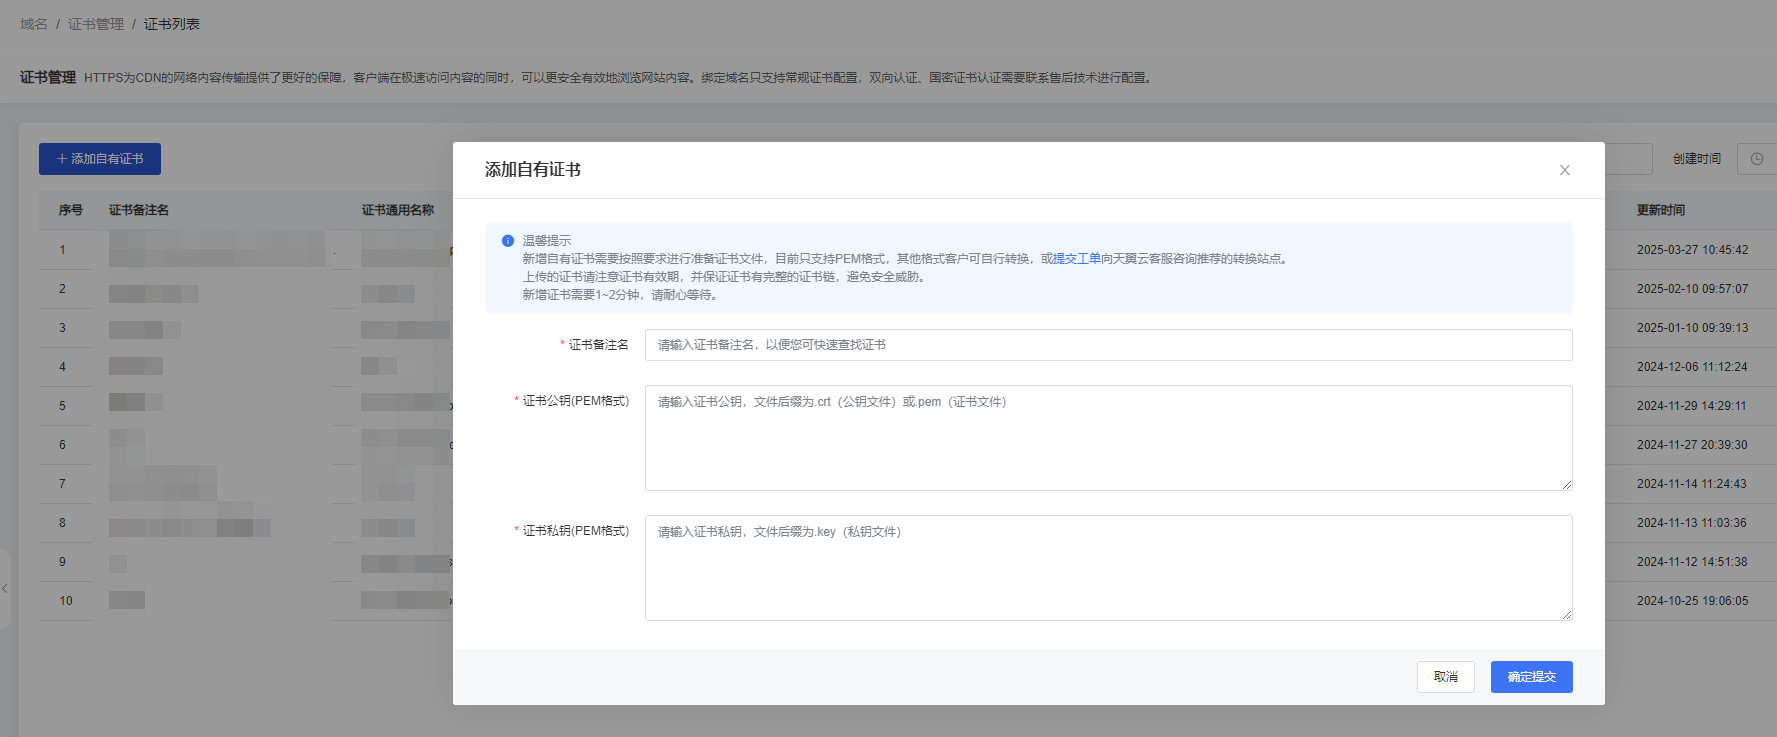Screen dimensions: 1777x737
Task: Select 证书列表 breadcrumb item
Action: point(172,24)
